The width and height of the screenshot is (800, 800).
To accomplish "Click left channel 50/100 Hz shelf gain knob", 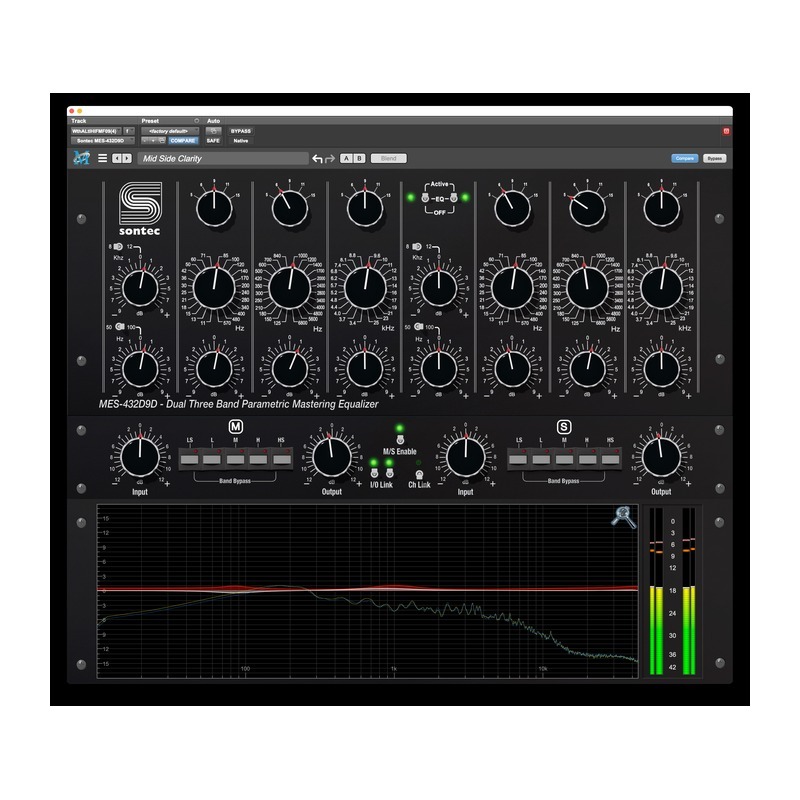I will [140, 368].
